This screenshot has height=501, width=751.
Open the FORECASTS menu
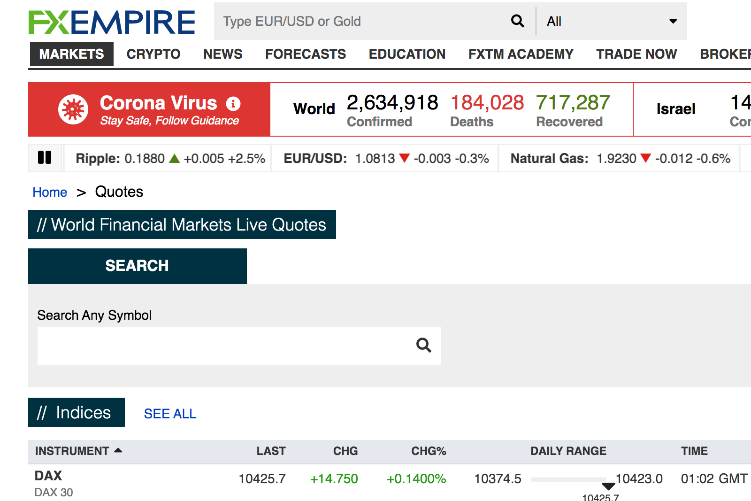click(x=306, y=54)
